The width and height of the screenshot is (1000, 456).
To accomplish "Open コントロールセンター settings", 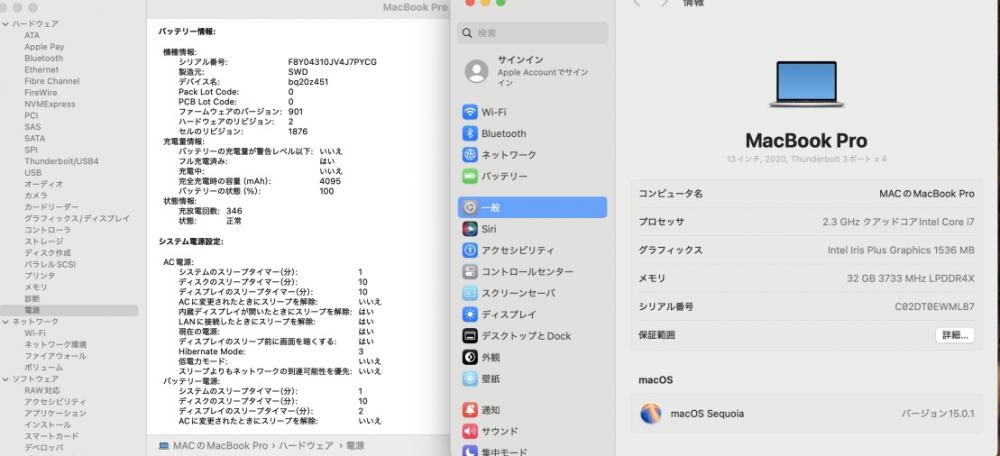I will click(x=532, y=272).
